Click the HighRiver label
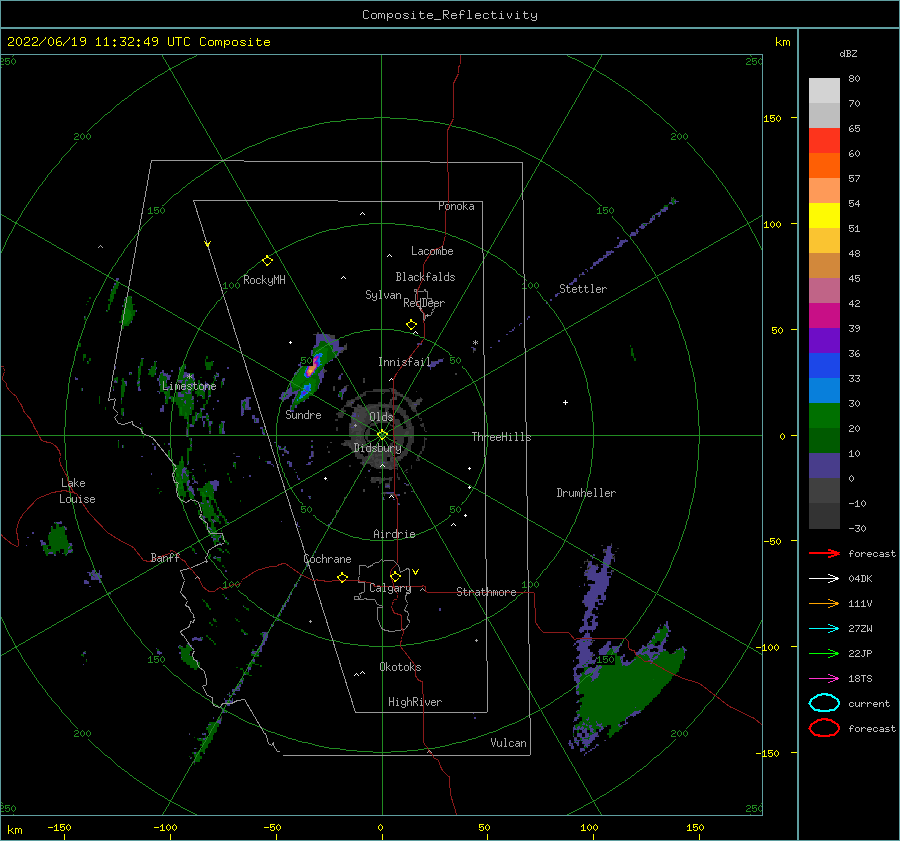This screenshot has height=841, width=900. coord(415,702)
